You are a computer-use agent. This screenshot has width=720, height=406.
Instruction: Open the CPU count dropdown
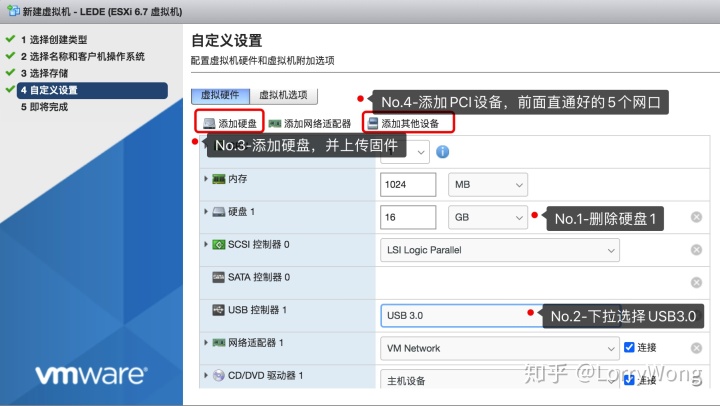tap(405, 152)
